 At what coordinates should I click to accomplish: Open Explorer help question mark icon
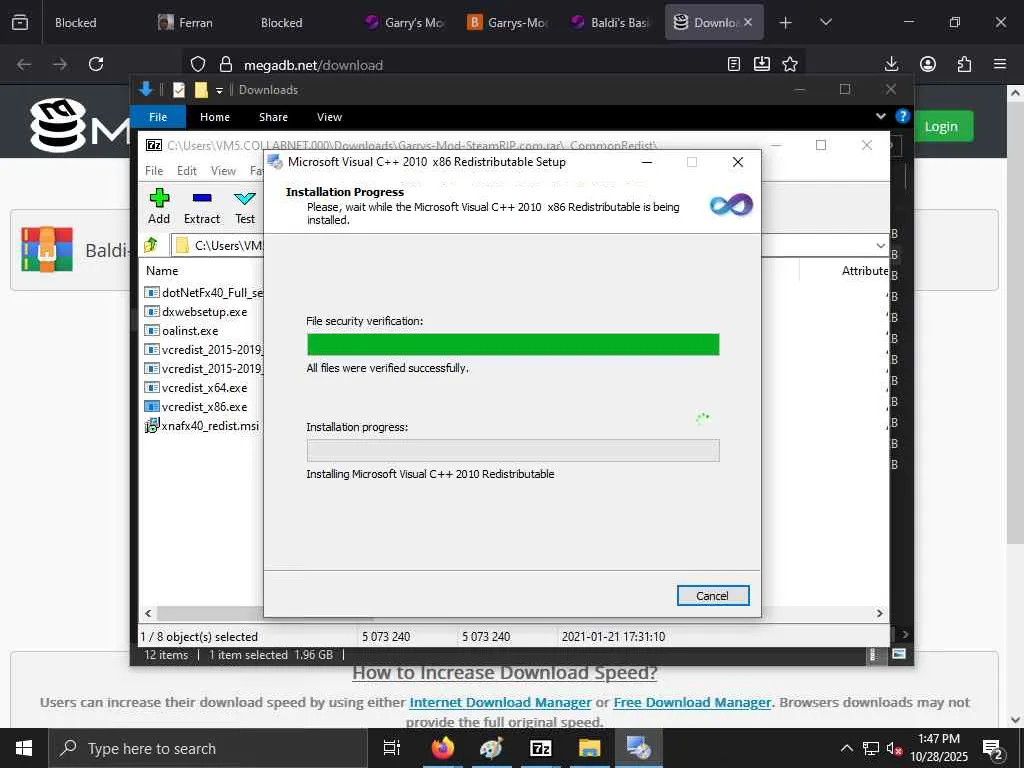tap(903, 116)
